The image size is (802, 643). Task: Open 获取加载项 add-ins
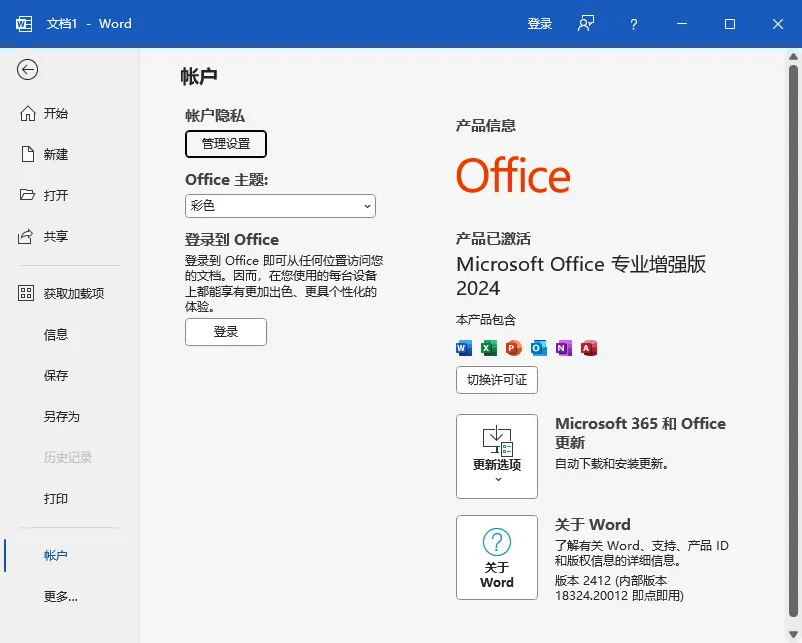click(70, 294)
